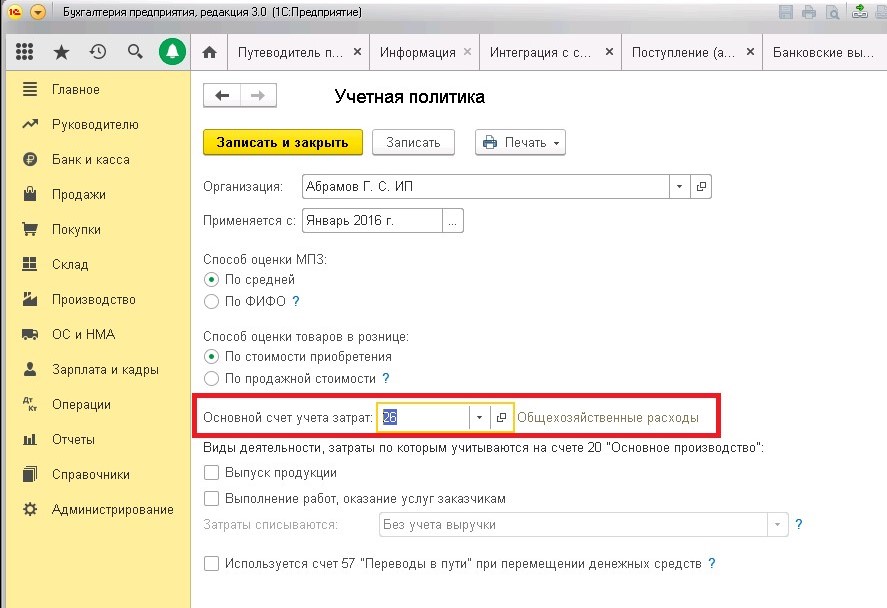
Task: Select the По ФИФО radio option
Action: click(x=211, y=301)
